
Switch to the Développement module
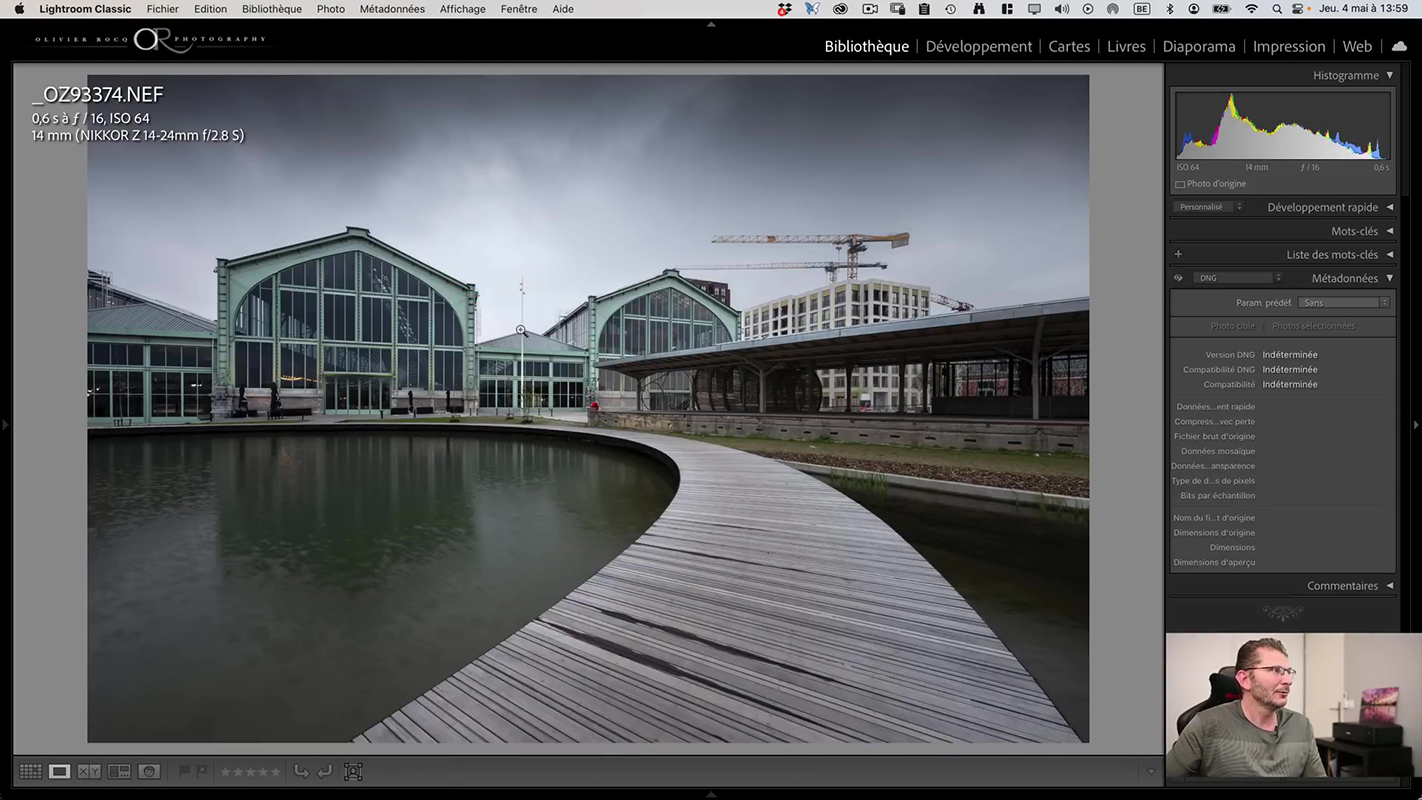pyautogui.click(x=978, y=46)
